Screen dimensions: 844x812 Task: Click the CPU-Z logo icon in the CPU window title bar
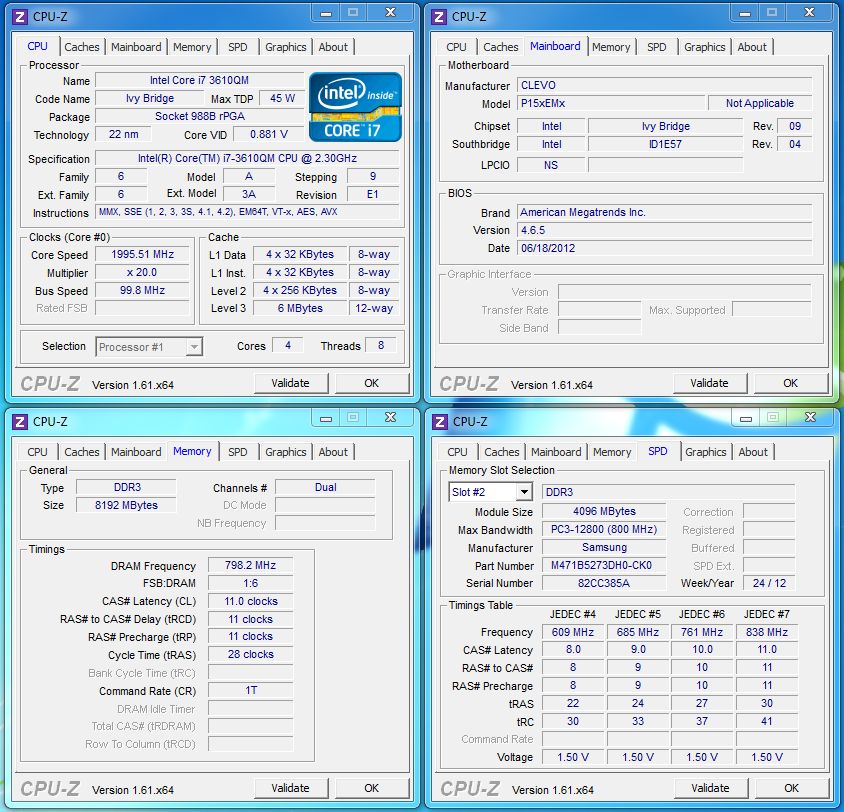point(20,17)
